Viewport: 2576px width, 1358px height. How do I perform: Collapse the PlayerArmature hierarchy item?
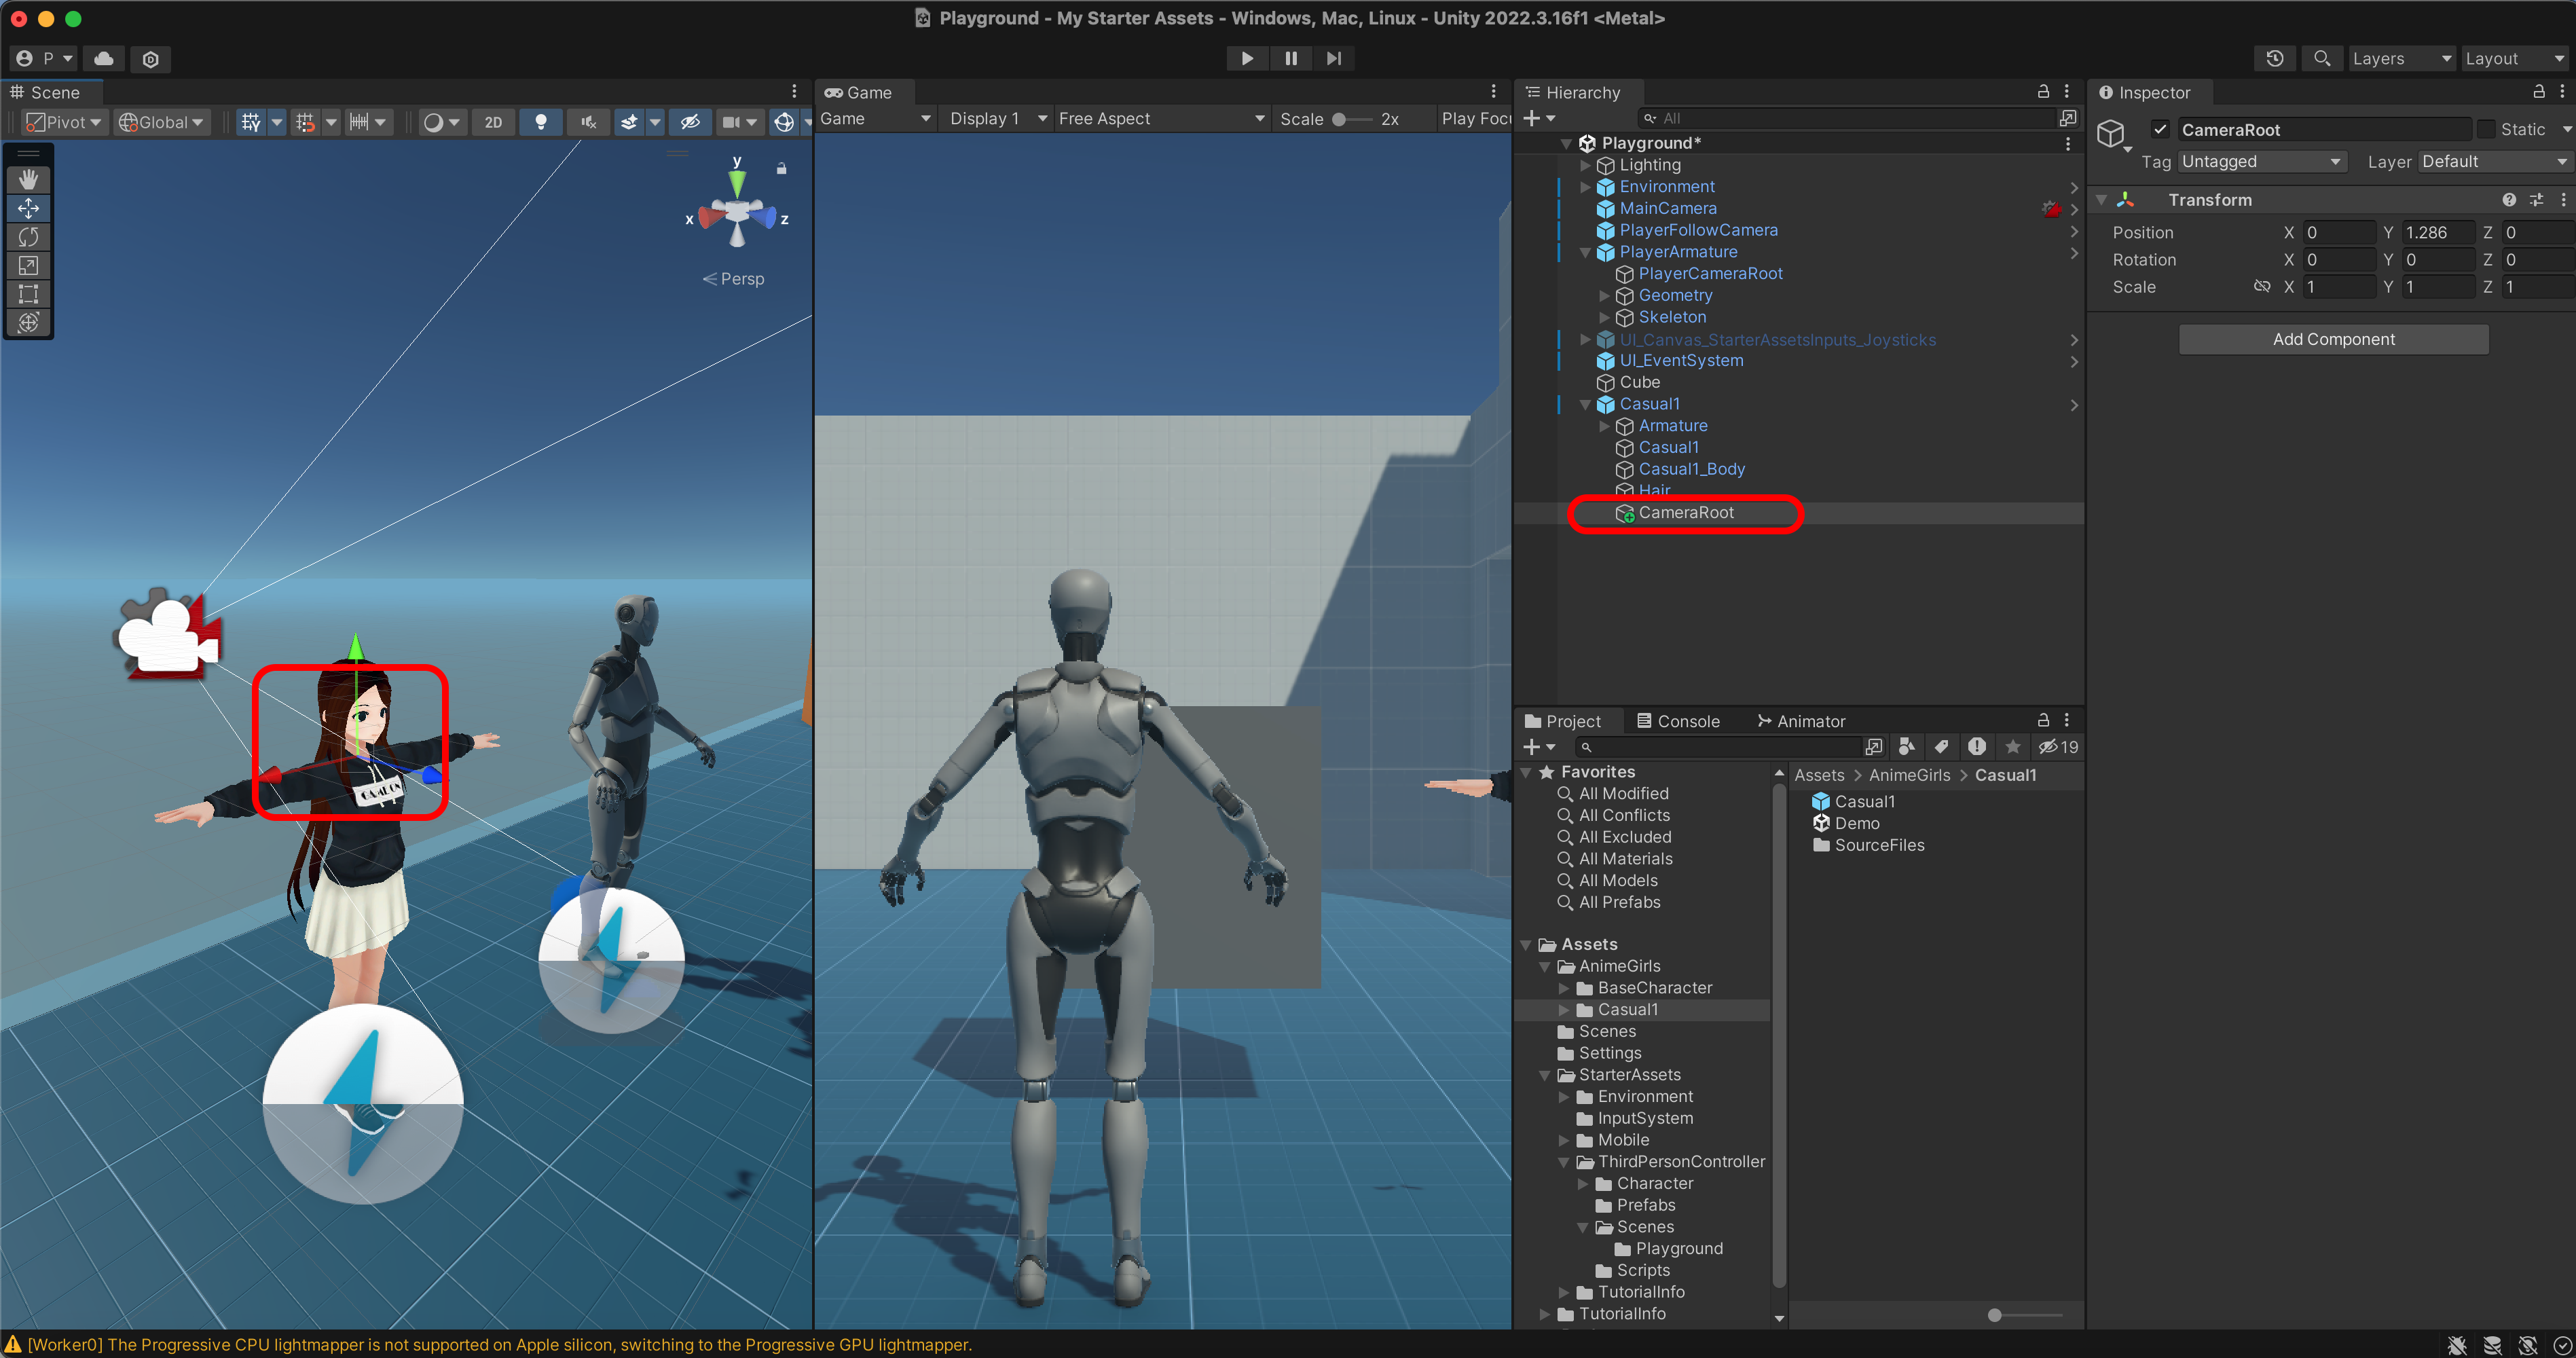[1585, 252]
